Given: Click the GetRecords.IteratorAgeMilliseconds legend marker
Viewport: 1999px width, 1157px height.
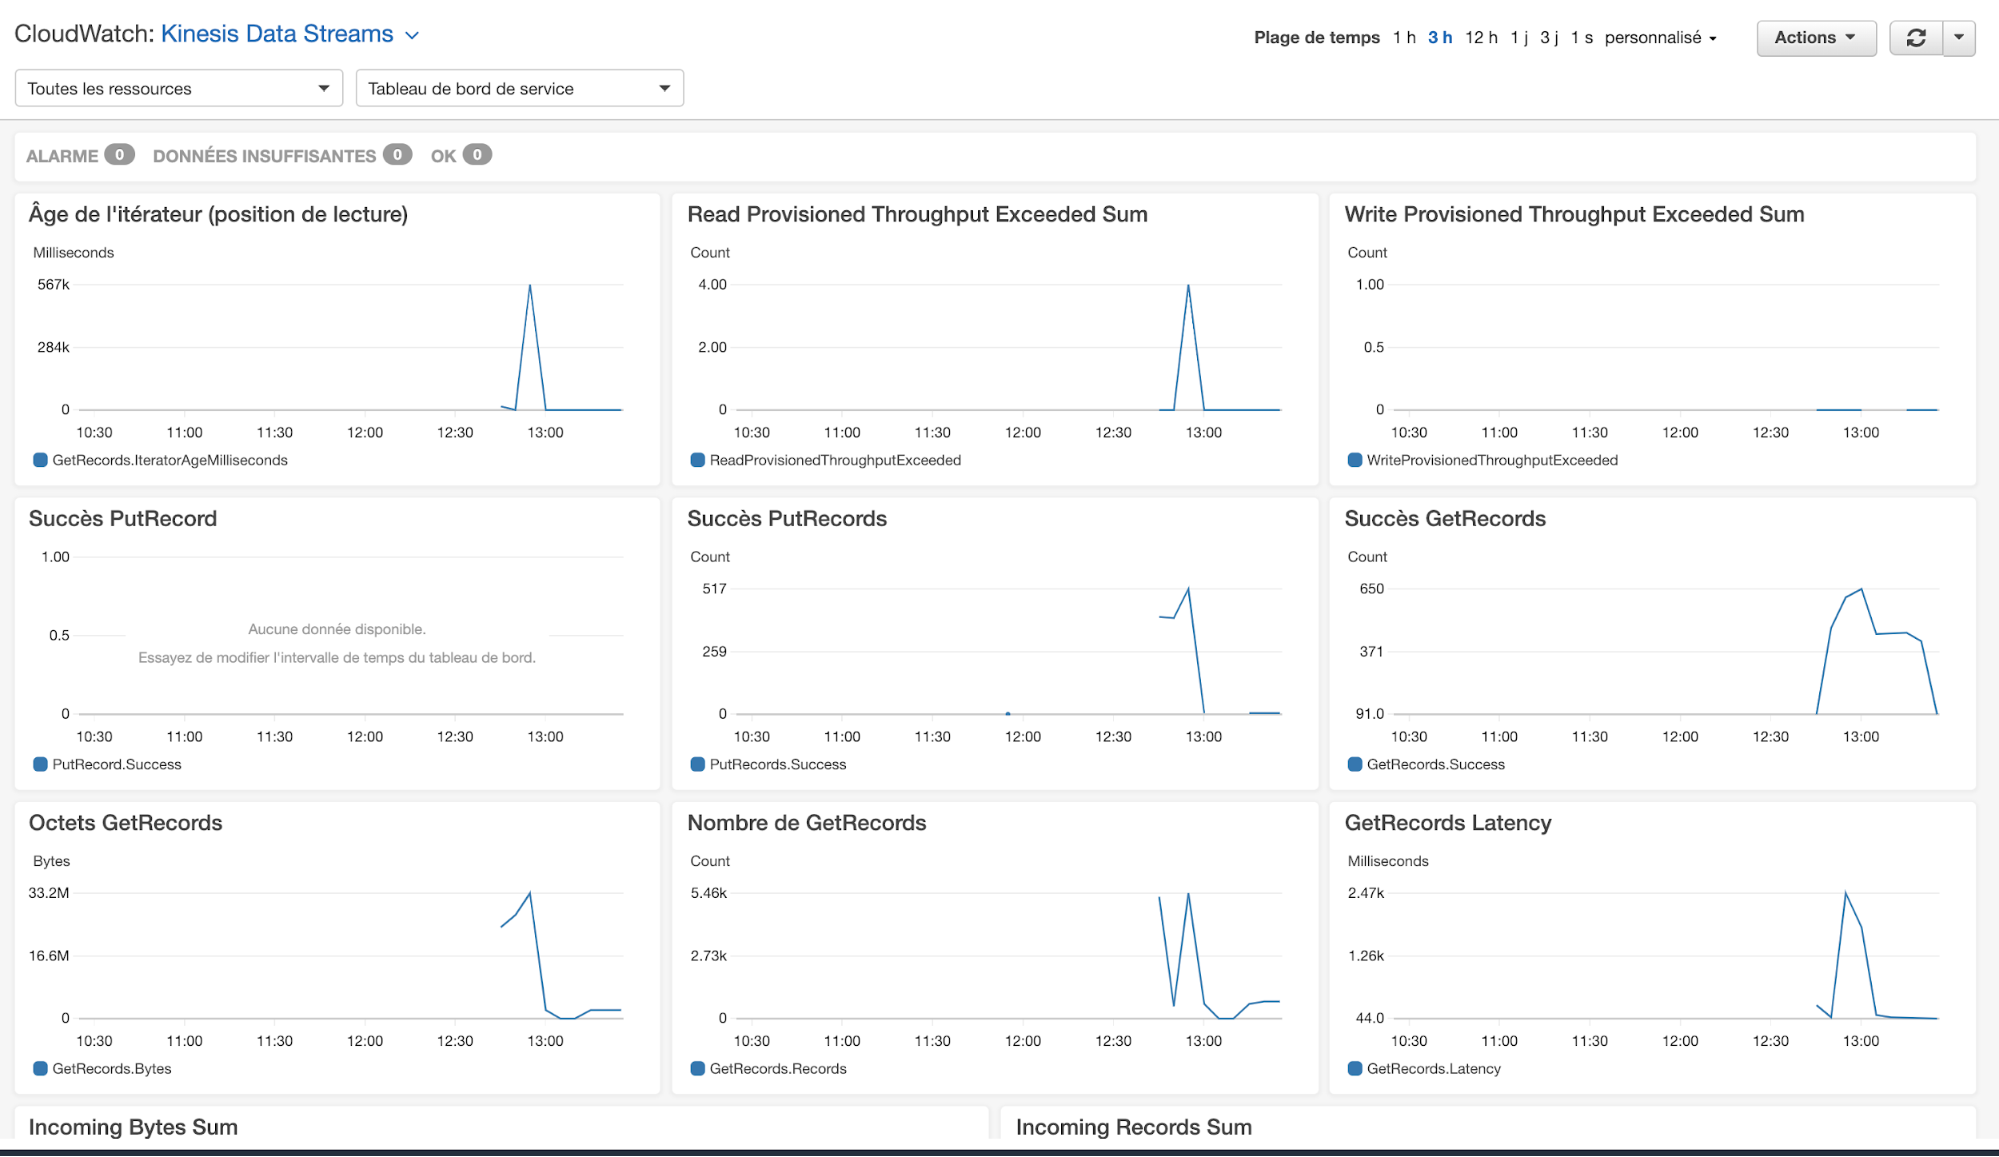Looking at the screenshot, I should coord(40,460).
